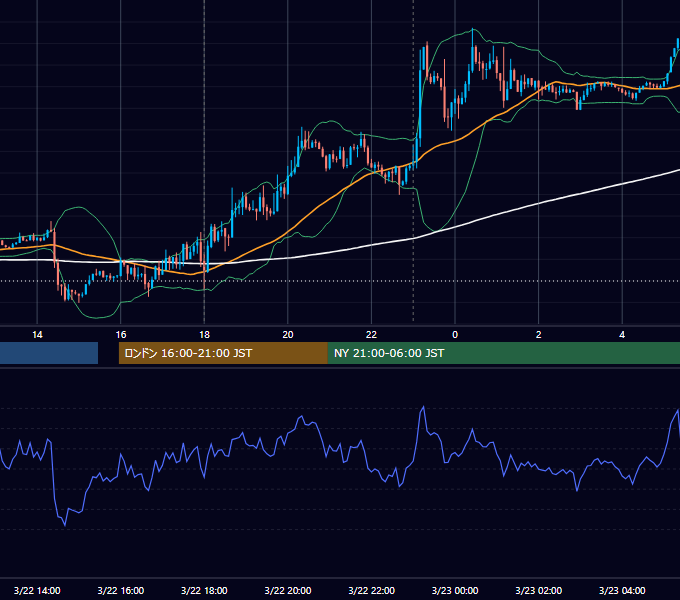Click the 22 hour label on chart axis
The image size is (680, 600).
pyautogui.click(x=371, y=334)
